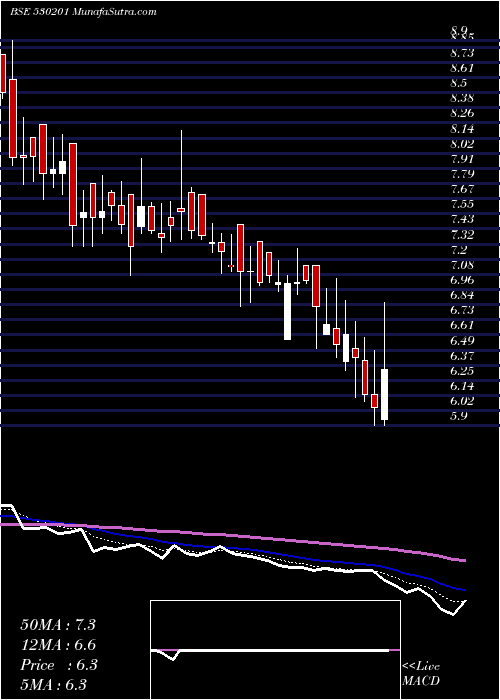The width and height of the screenshot is (500, 700).
Task: Click the 7.67 price axis label
Action: tap(462, 189)
